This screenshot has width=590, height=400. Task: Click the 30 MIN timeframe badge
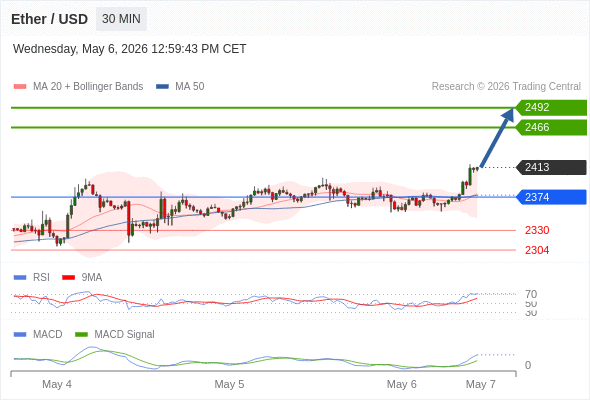pyautogui.click(x=121, y=19)
